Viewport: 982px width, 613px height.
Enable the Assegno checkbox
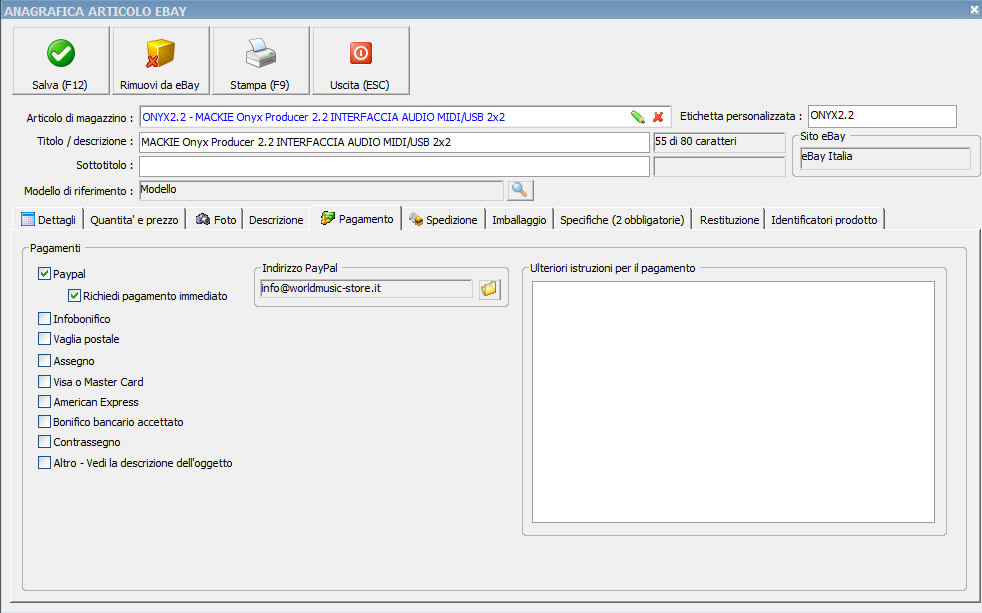tap(44, 361)
